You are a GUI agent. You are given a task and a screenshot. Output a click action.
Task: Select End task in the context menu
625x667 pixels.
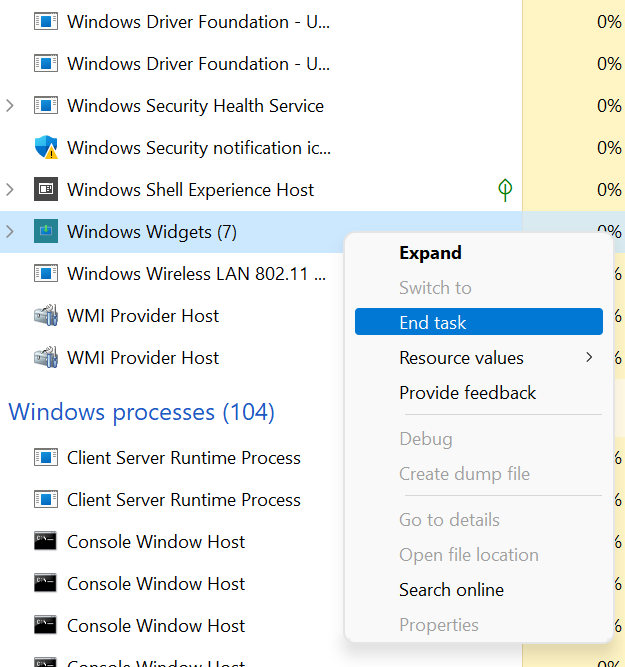point(479,322)
